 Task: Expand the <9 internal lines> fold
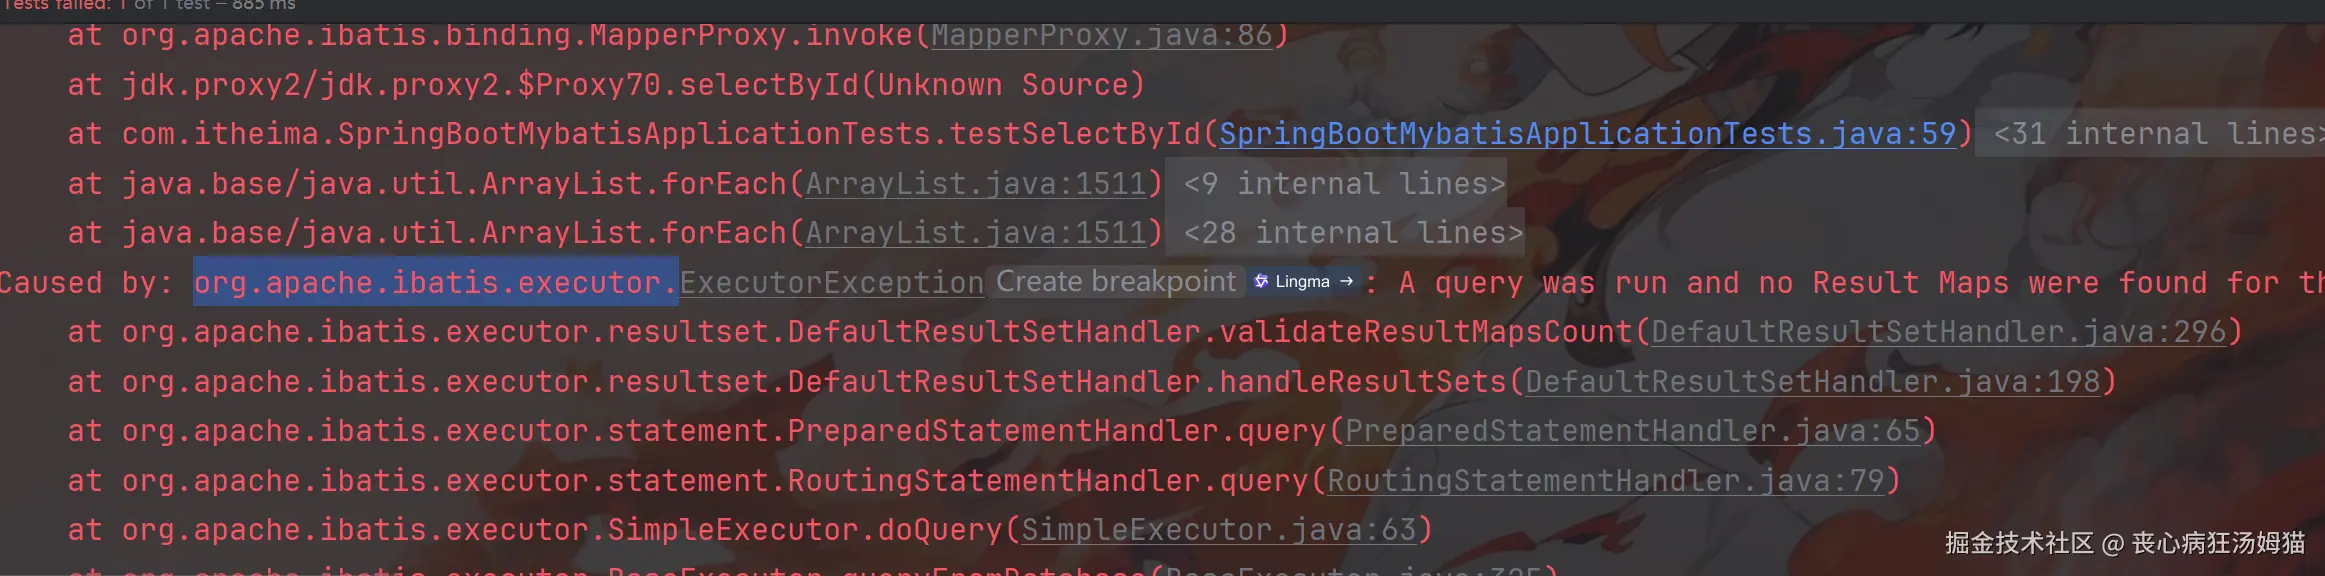point(1343,184)
